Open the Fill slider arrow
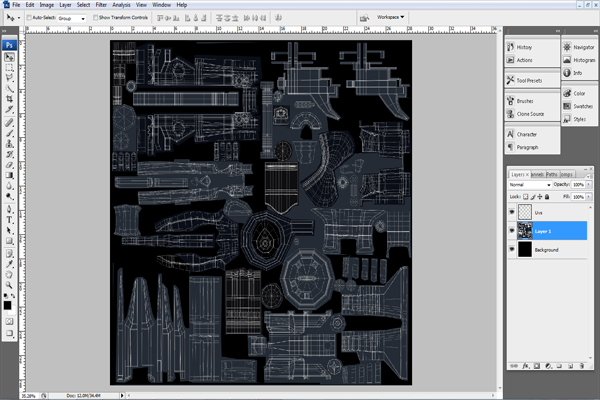 [x=589, y=197]
